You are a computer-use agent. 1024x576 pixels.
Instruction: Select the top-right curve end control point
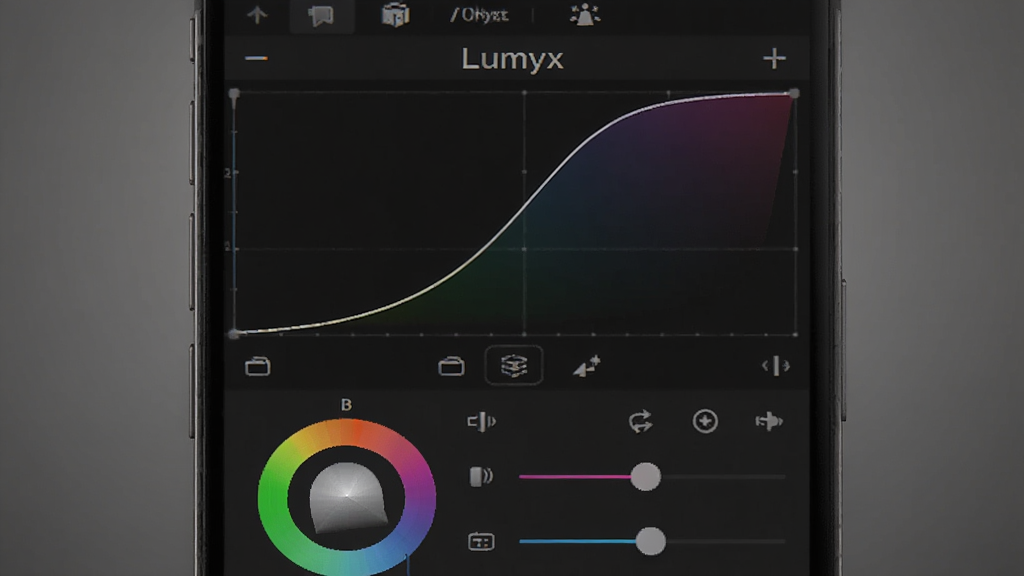794,94
